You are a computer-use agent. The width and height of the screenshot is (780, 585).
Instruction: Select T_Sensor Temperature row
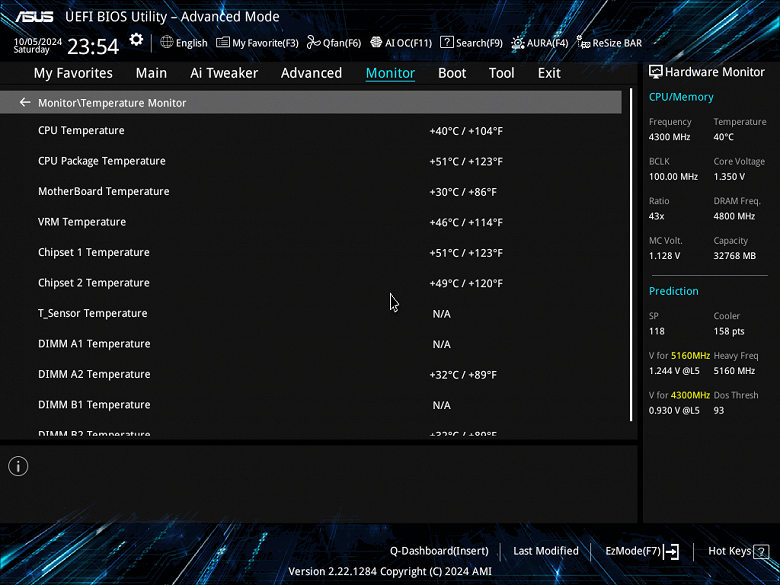click(x=311, y=313)
